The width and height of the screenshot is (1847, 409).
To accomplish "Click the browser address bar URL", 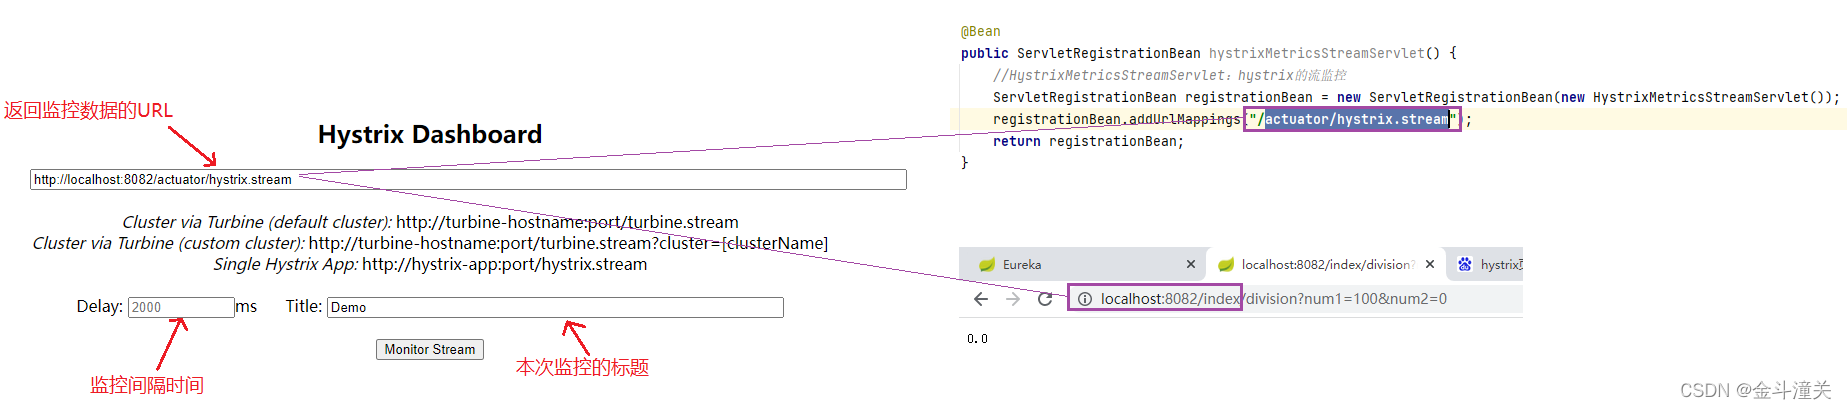I will pyautogui.click(x=1274, y=299).
